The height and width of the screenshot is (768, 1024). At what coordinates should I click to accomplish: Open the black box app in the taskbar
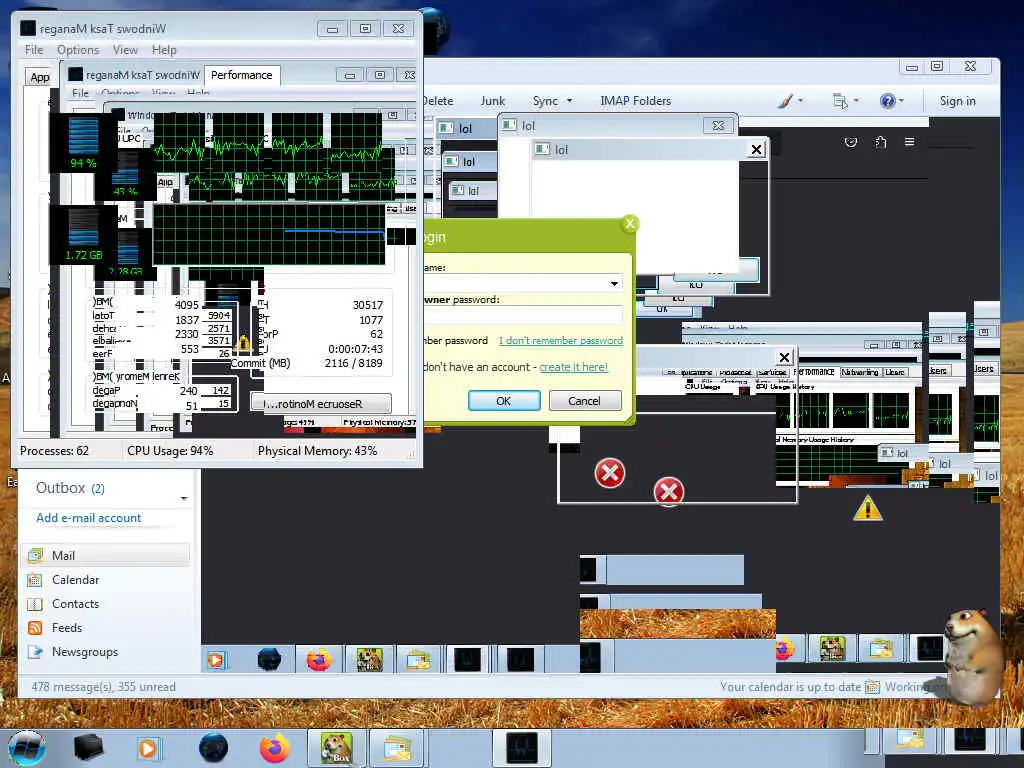pos(88,748)
